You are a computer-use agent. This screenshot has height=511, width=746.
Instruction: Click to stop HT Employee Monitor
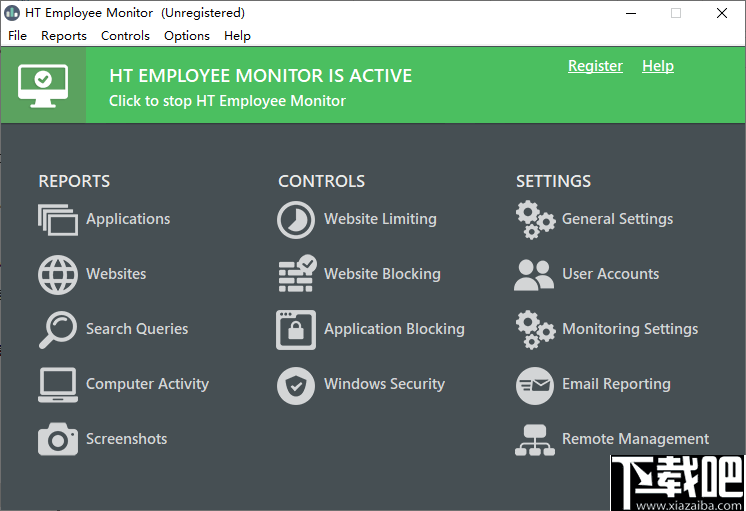(227, 101)
